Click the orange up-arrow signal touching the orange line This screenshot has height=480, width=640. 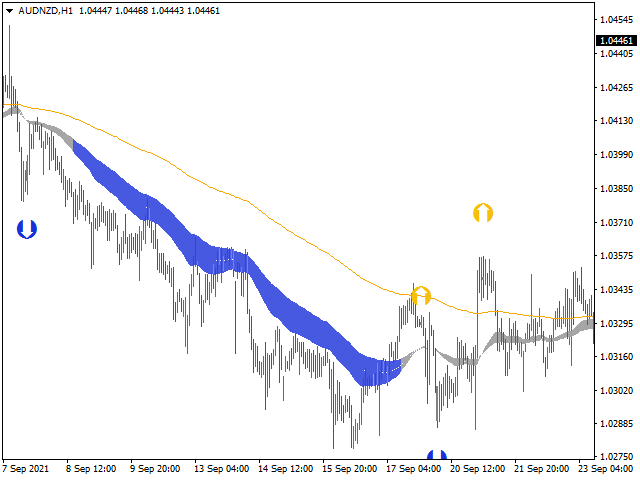click(421, 296)
